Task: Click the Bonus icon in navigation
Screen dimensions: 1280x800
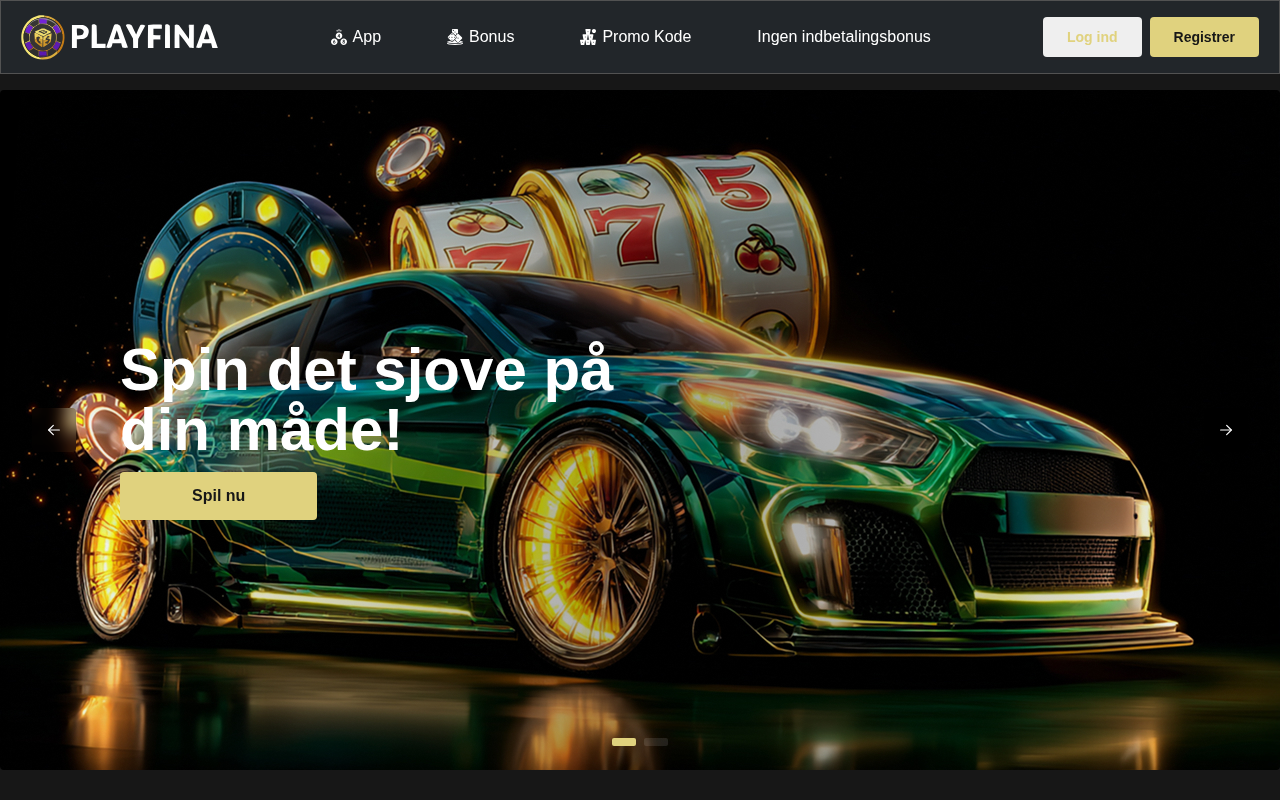Action: [x=455, y=37]
